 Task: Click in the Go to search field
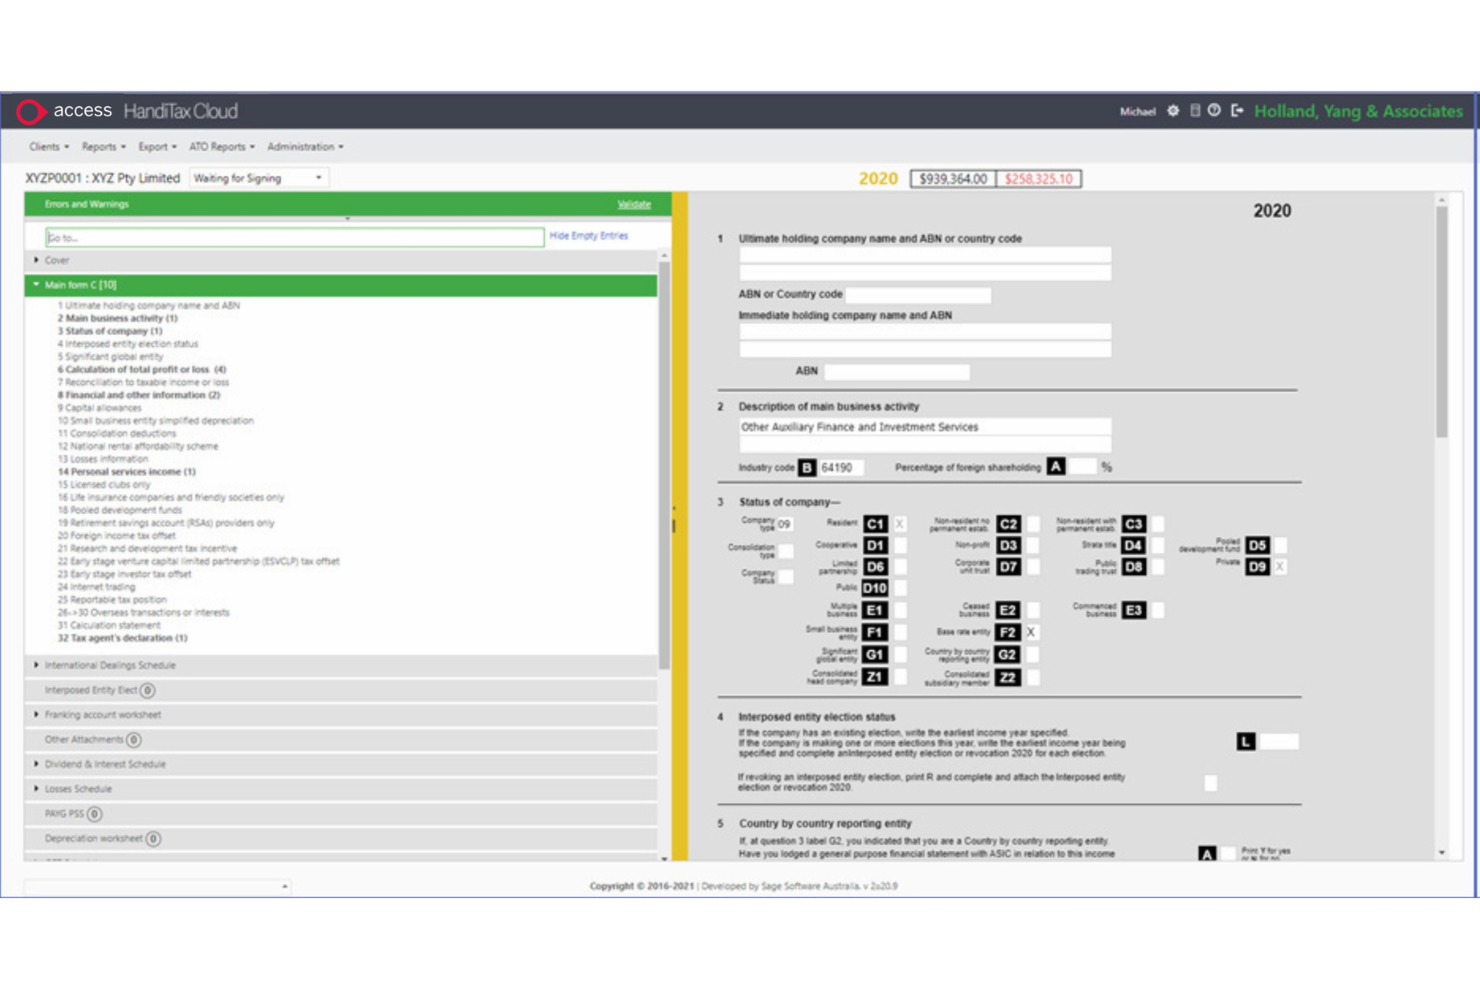pyautogui.click(x=295, y=238)
